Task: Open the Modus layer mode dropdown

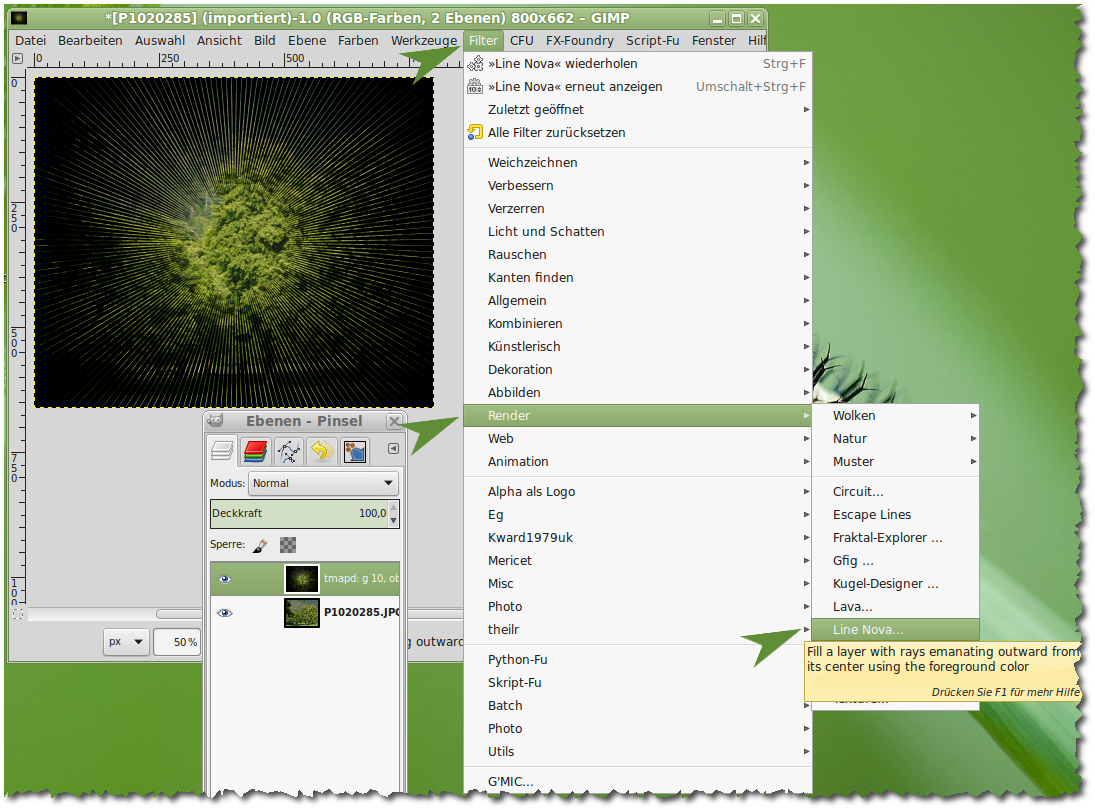Action: (x=322, y=483)
